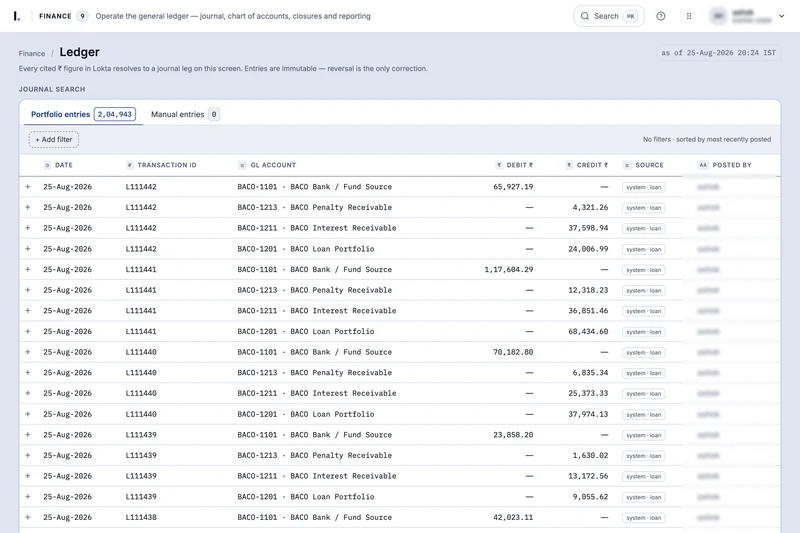This screenshot has height=533, width=800.
Task: Click credit amount 37,598.94
Action: (588, 228)
